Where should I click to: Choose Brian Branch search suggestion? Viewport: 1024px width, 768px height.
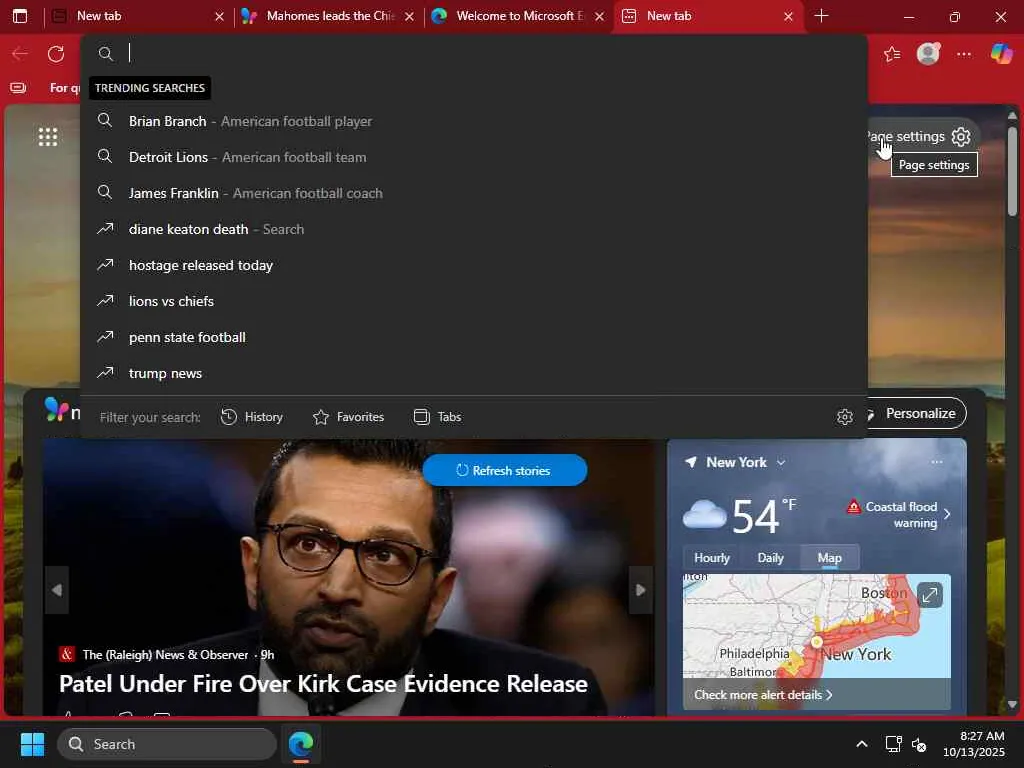[473, 121]
